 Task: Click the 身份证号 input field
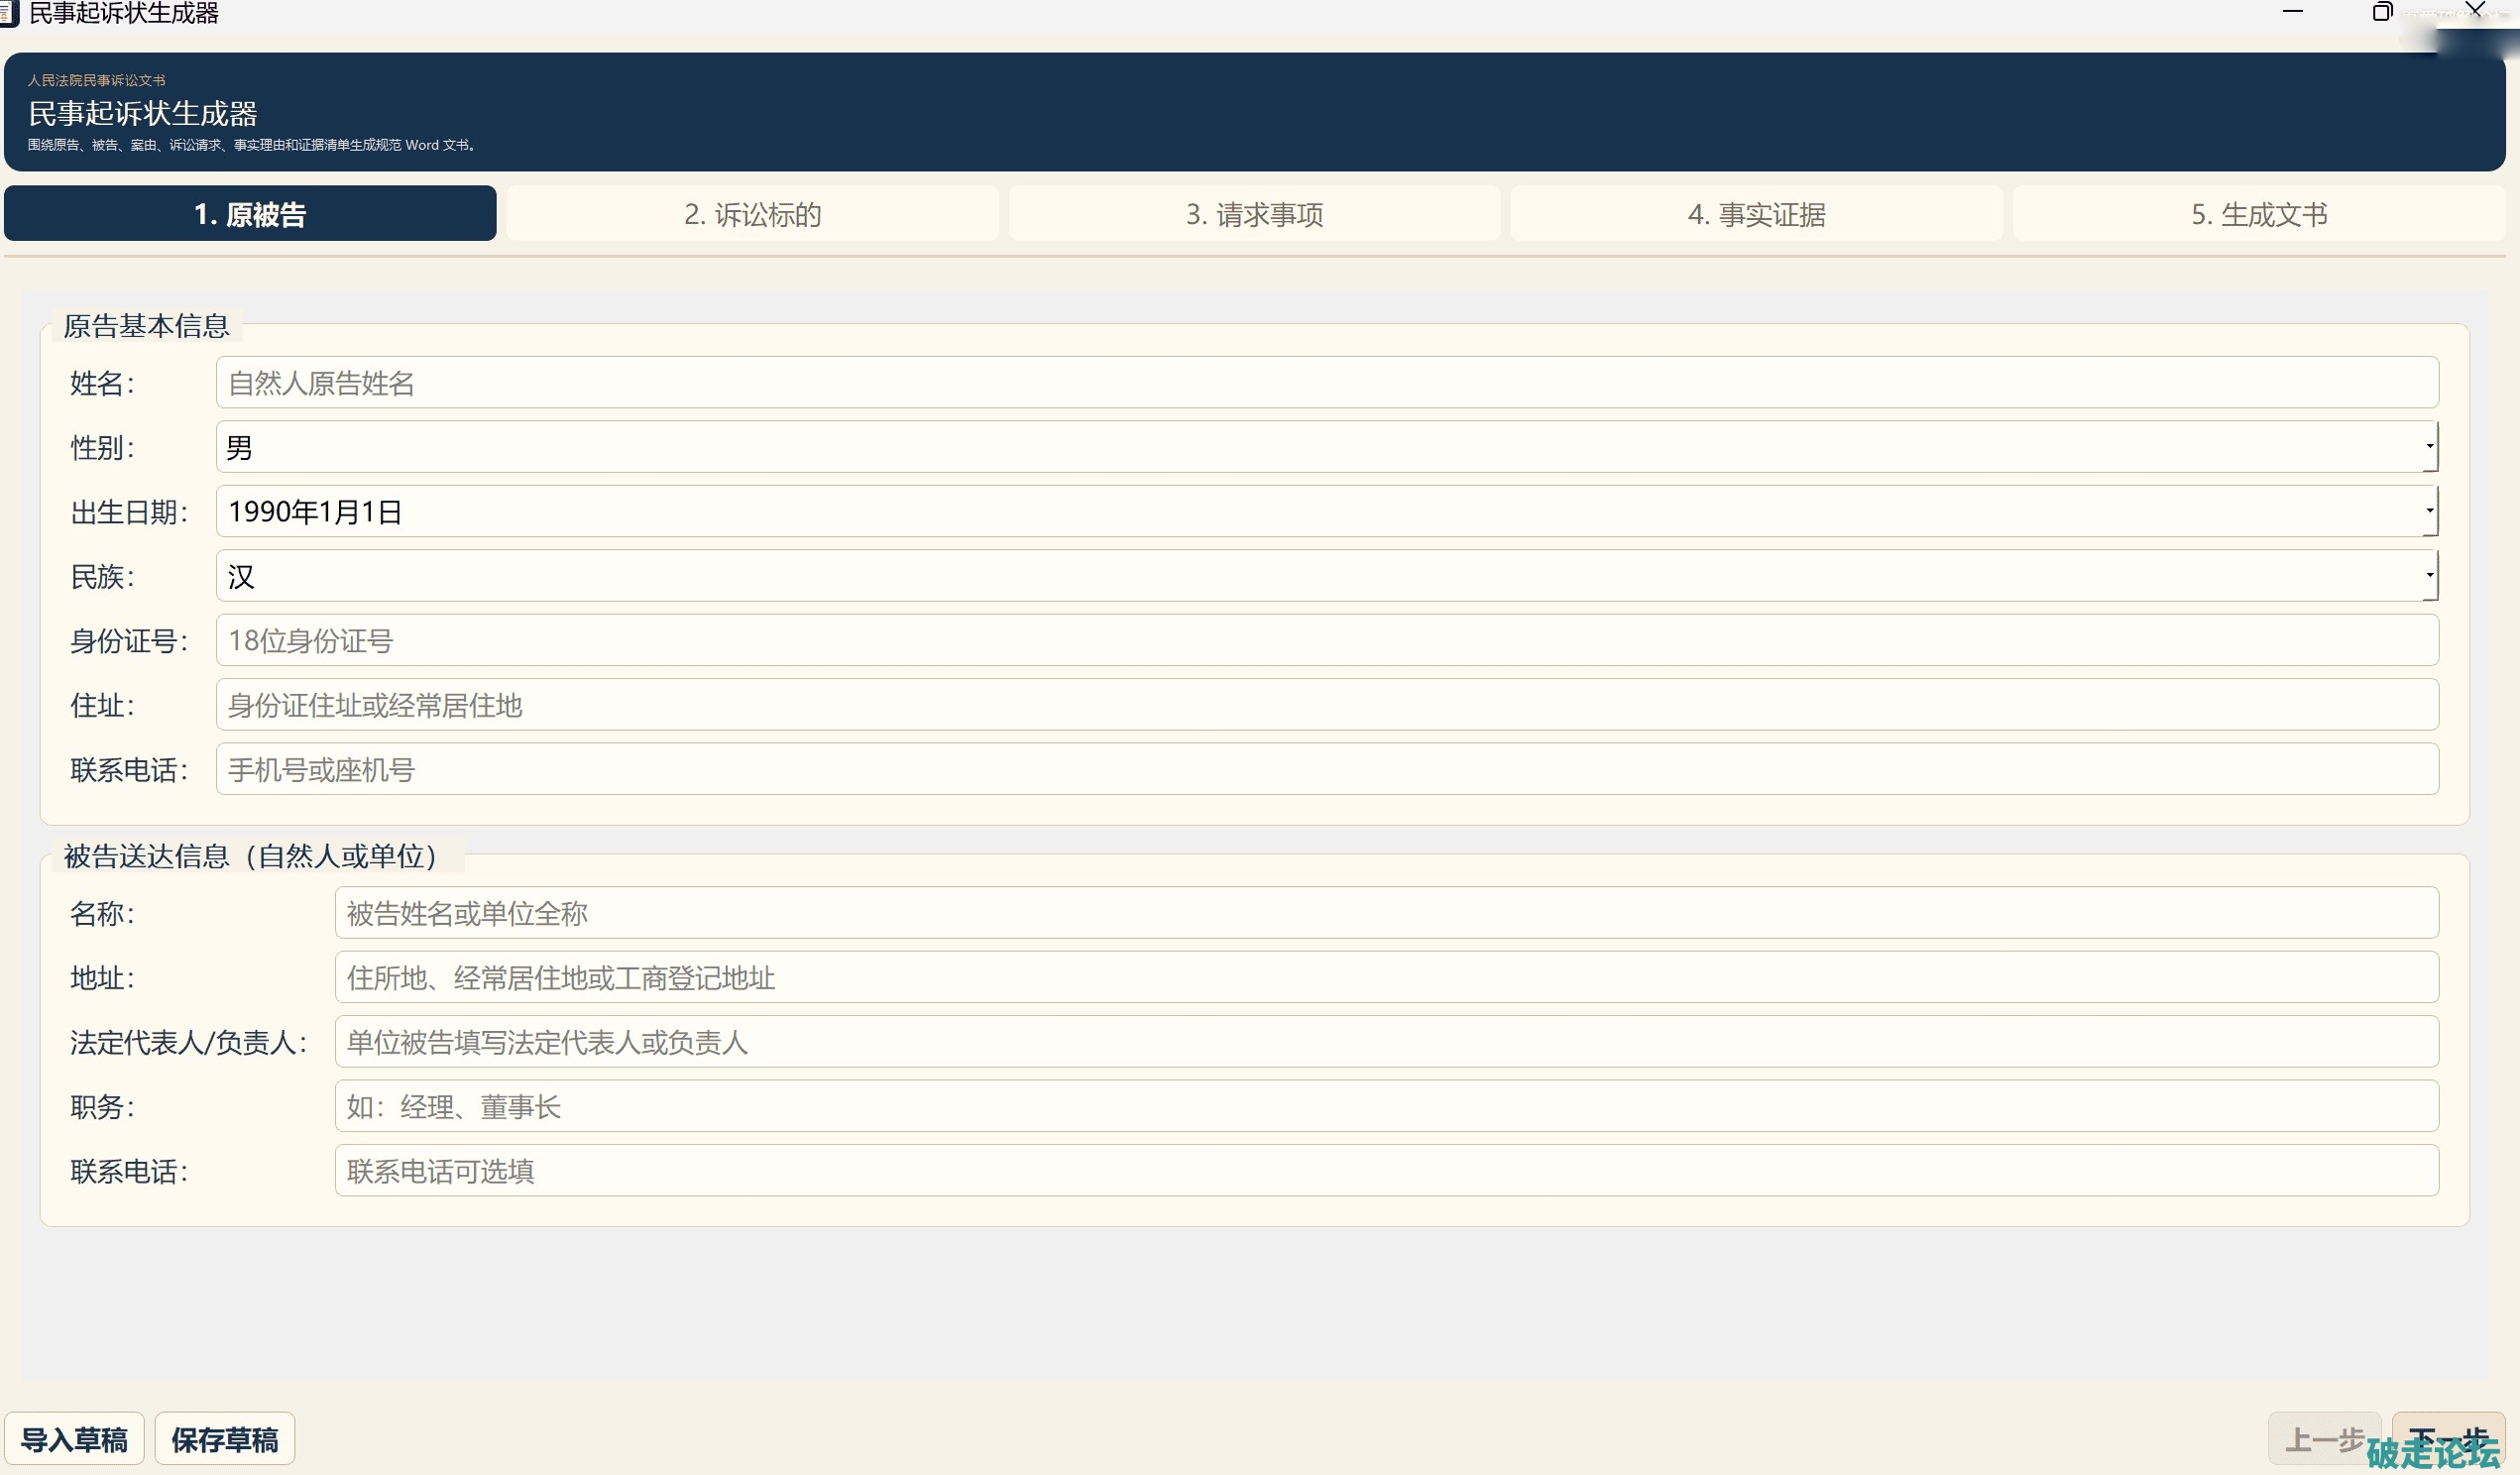[x=1326, y=641]
